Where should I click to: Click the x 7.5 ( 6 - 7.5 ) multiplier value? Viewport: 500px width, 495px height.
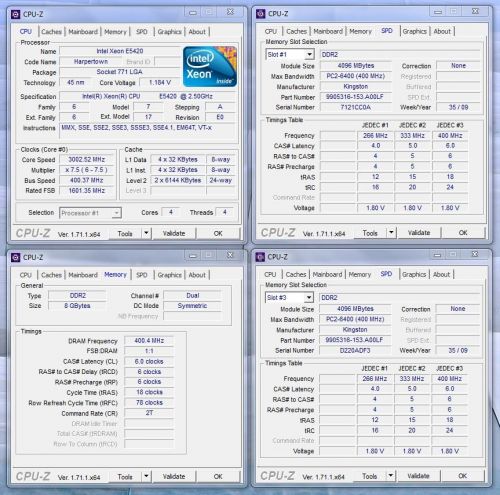[x=87, y=170]
